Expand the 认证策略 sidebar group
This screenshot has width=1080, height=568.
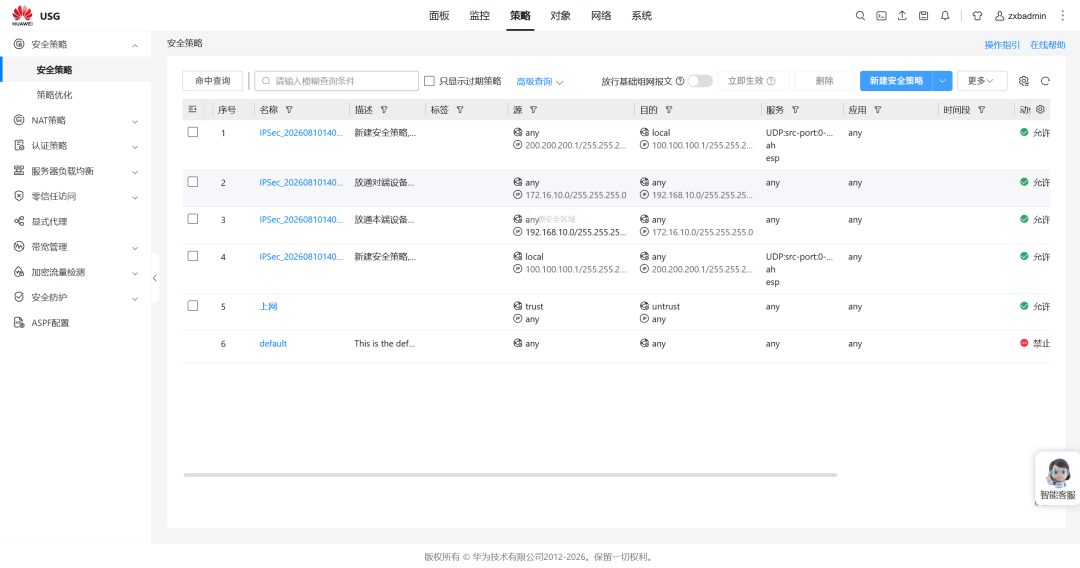(x=135, y=147)
